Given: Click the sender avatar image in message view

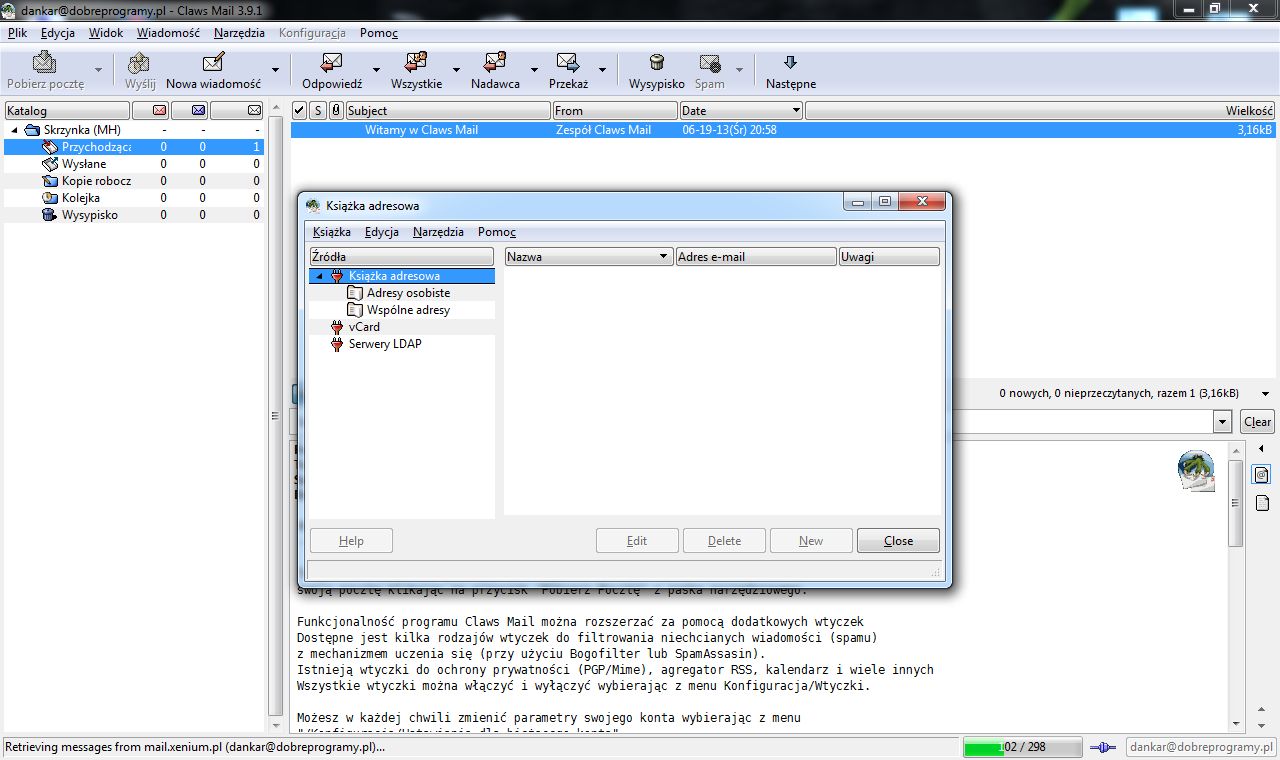Looking at the screenshot, I should click(1196, 471).
